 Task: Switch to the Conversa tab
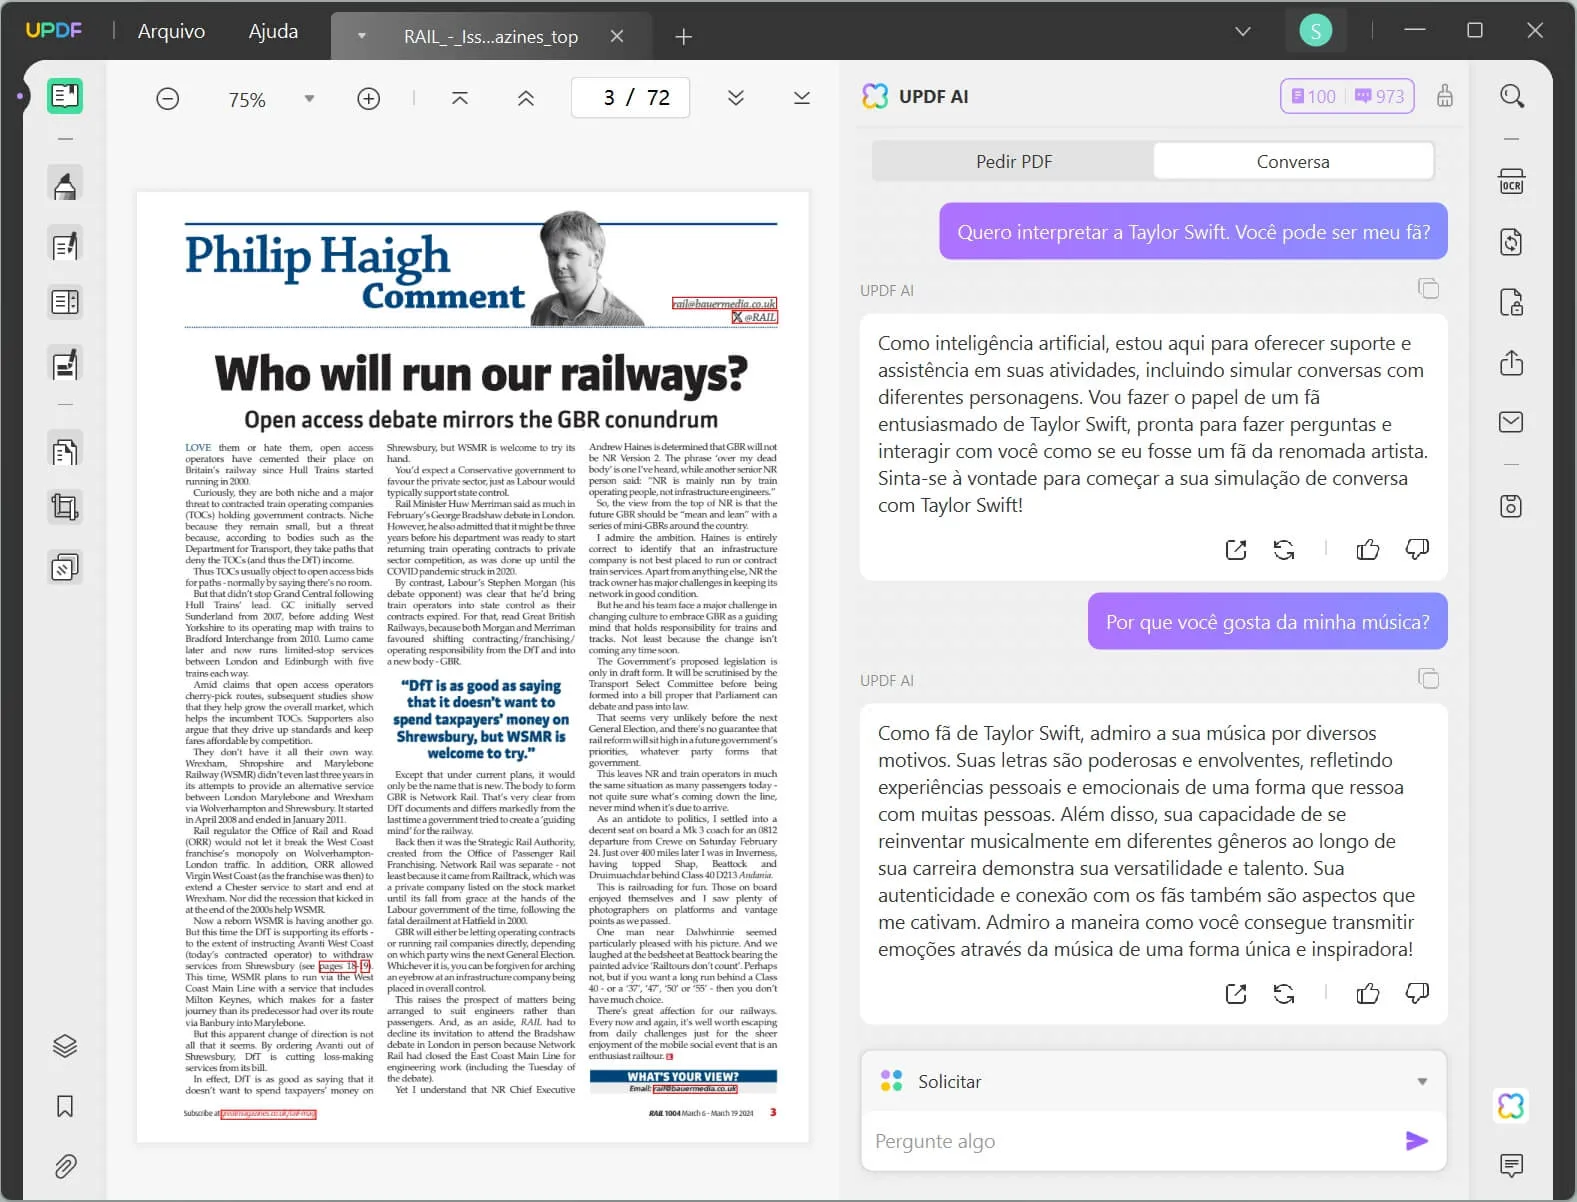[x=1293, y=161]
